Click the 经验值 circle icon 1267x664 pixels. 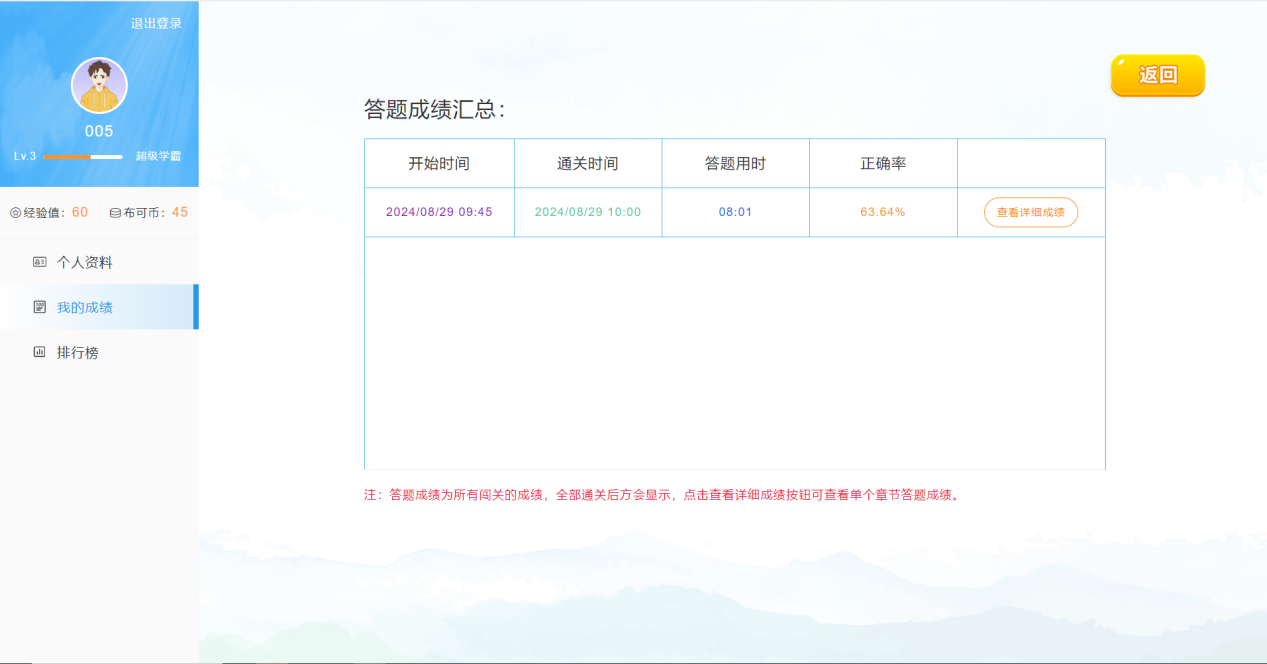coord(15,213)
